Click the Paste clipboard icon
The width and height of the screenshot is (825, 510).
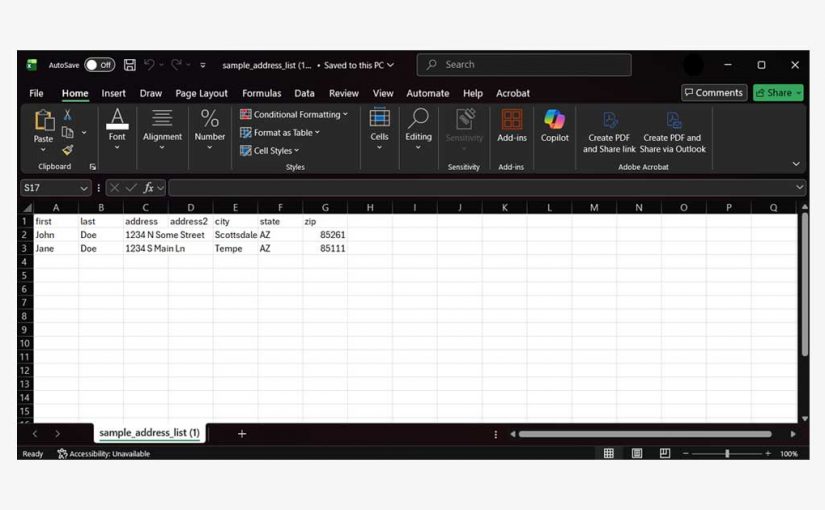[x=44, y=121]
